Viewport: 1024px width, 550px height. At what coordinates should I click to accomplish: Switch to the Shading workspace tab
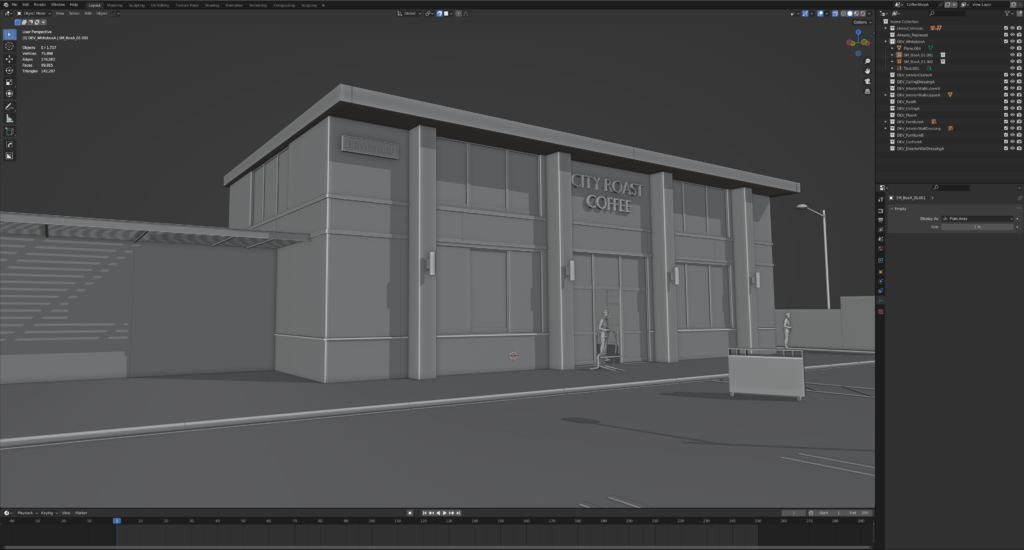(212, 5)
